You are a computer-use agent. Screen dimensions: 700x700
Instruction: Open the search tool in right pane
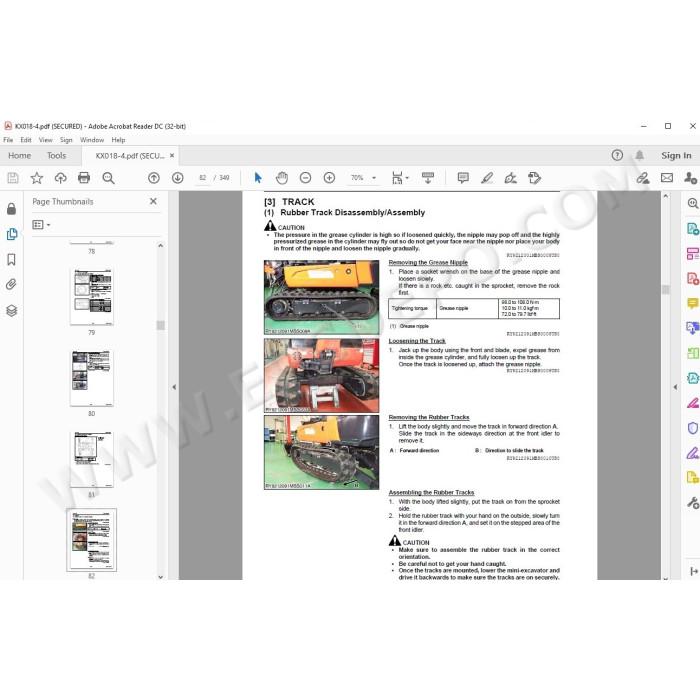click(x=693, y=204)
